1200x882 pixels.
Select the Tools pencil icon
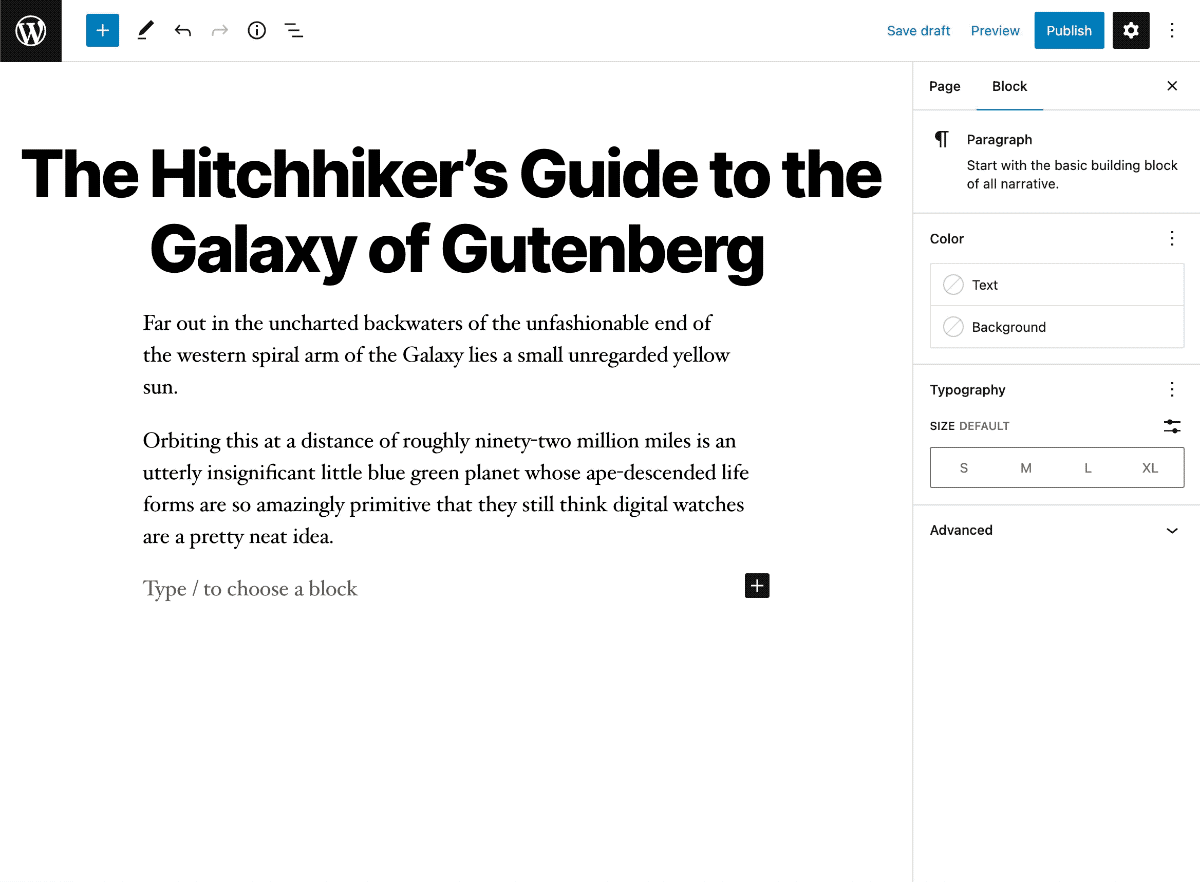pos(146,31)
